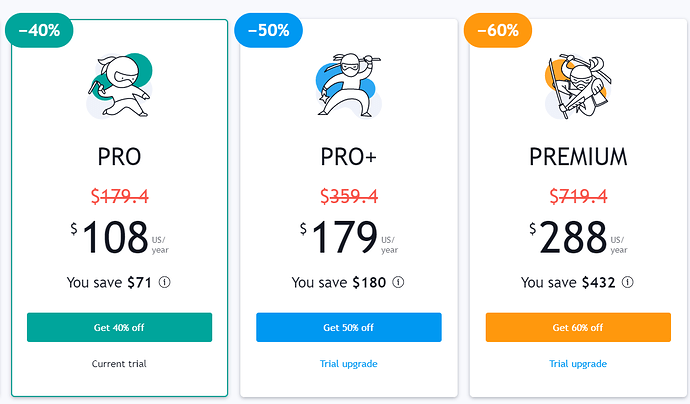Click the PREMIUM ninja with staff illustration
The image size is (690, 404).
578,86
